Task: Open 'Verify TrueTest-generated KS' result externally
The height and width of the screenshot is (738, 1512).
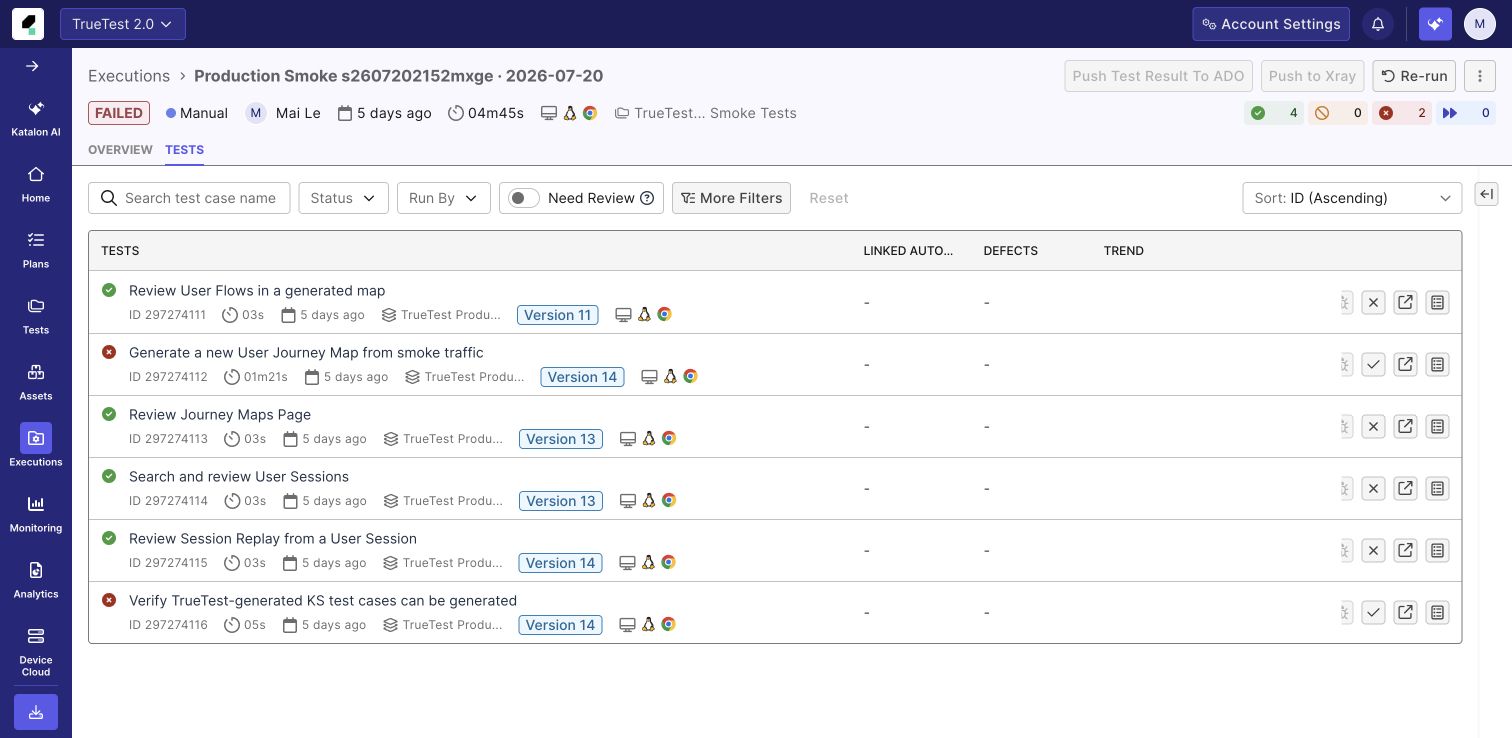Action: click(x=1405, y=612)
